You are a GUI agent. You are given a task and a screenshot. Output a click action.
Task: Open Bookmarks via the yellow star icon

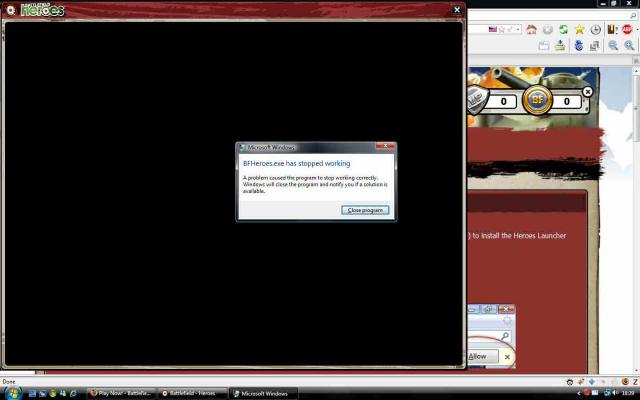(x=579, y=29)
